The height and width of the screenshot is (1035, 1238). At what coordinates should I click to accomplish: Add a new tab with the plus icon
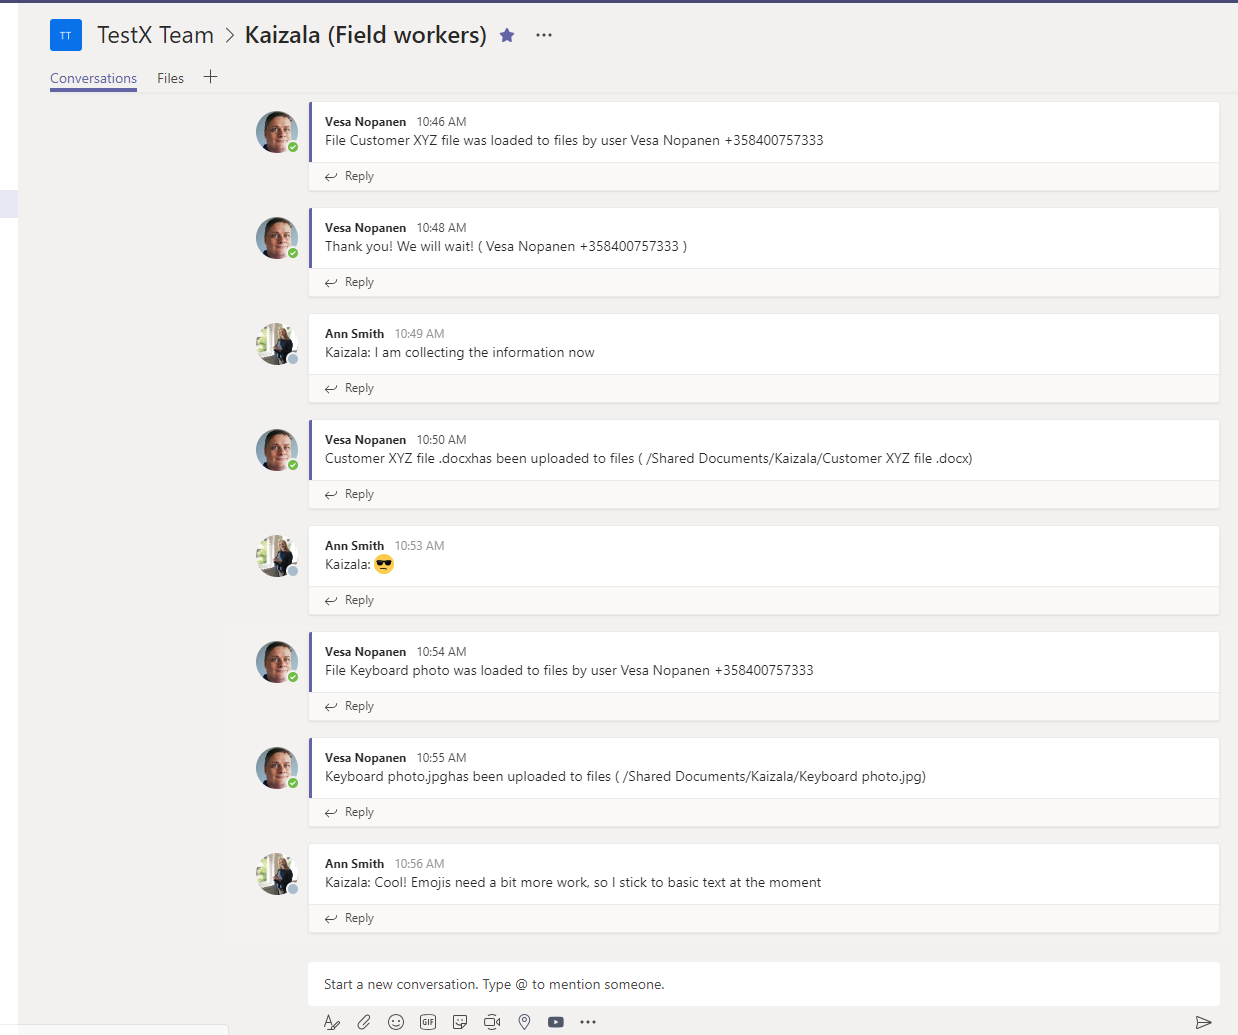[x=210, y=77]
